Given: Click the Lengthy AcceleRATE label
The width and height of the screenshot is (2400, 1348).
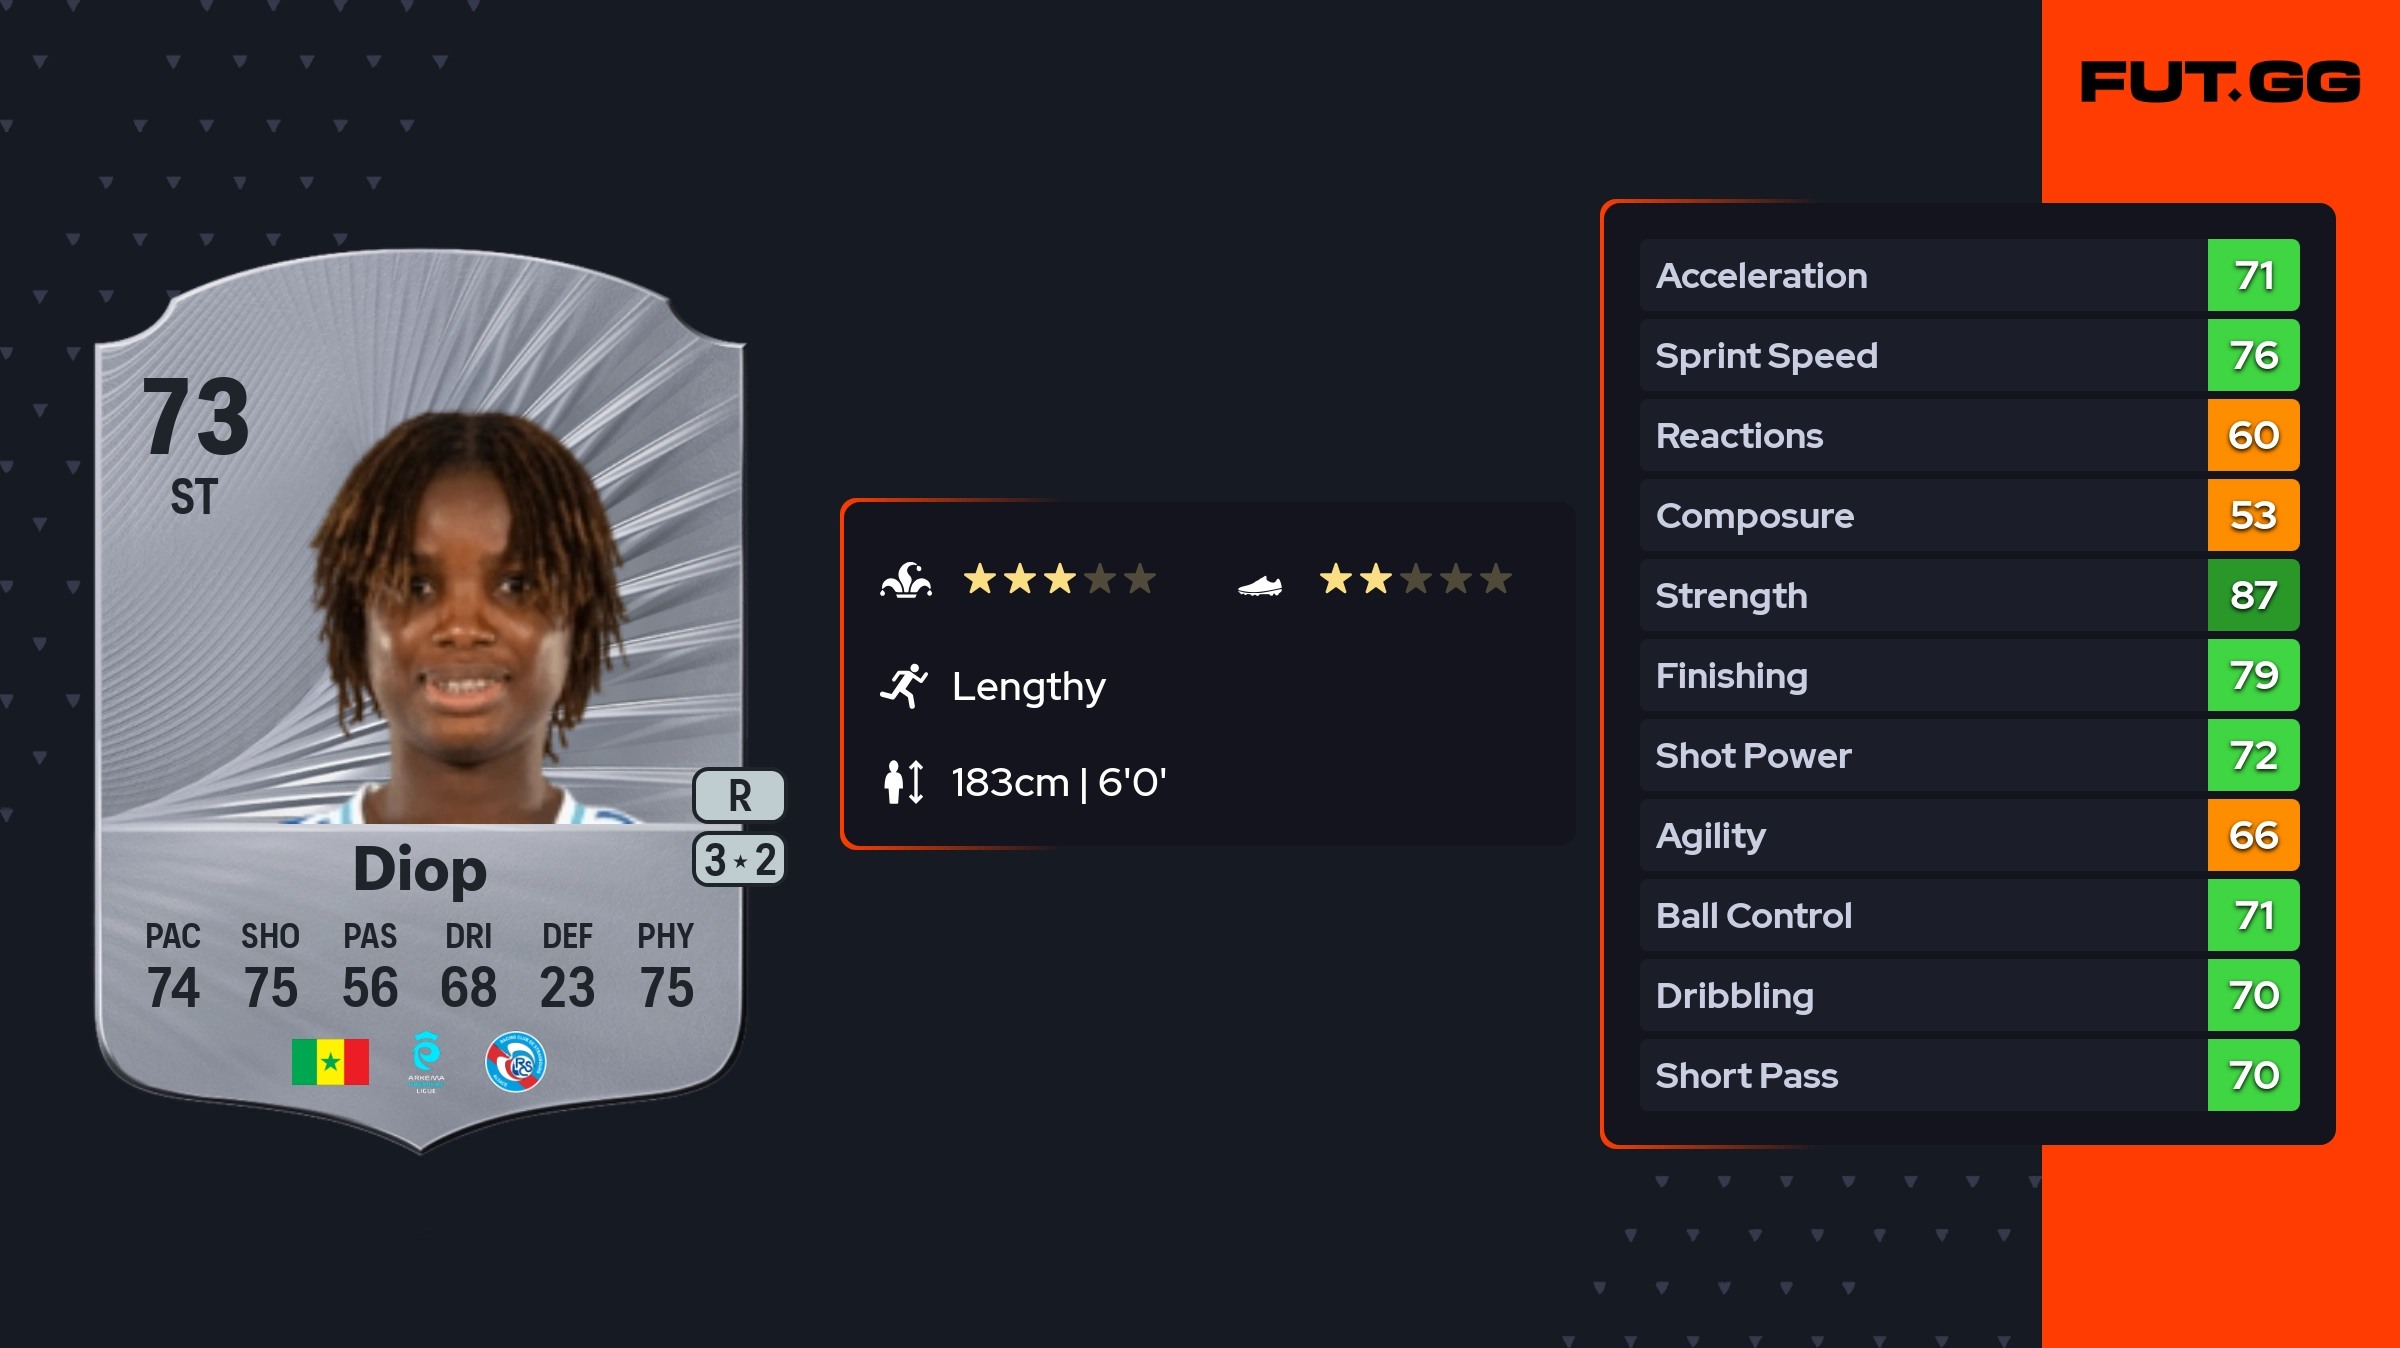Looking at the screenshot, I should [1028, 687].
